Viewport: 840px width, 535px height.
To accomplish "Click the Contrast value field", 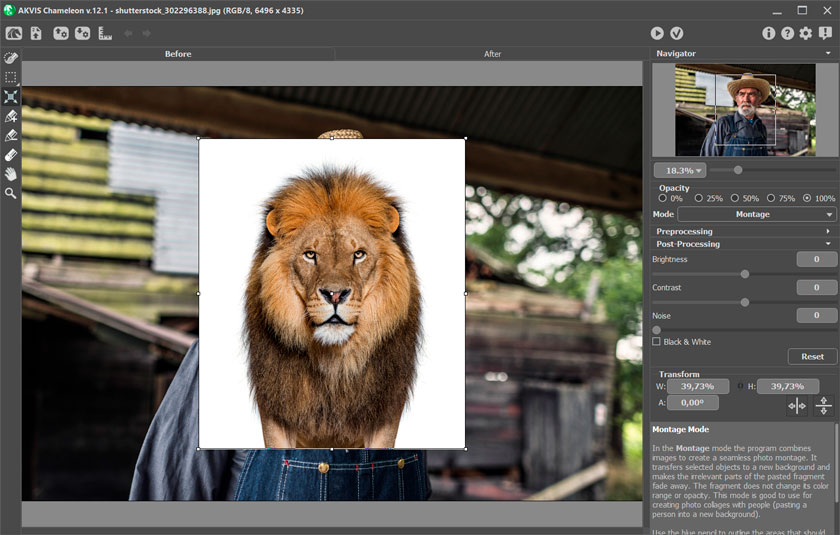I will pyautogui.click(x=816, y=288).
